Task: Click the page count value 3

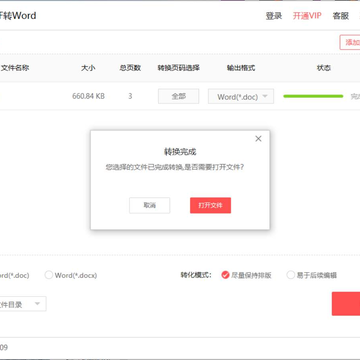Action: [x=130, y=96]
